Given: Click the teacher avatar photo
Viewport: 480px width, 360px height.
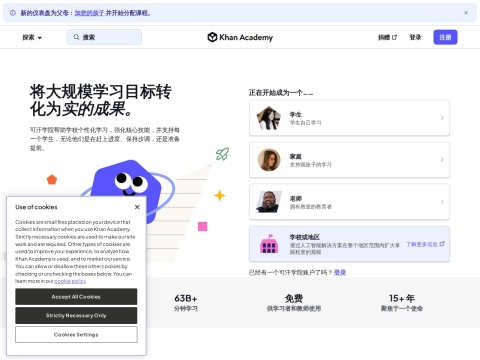Looking at the screenshot, I should coord(269,202).
